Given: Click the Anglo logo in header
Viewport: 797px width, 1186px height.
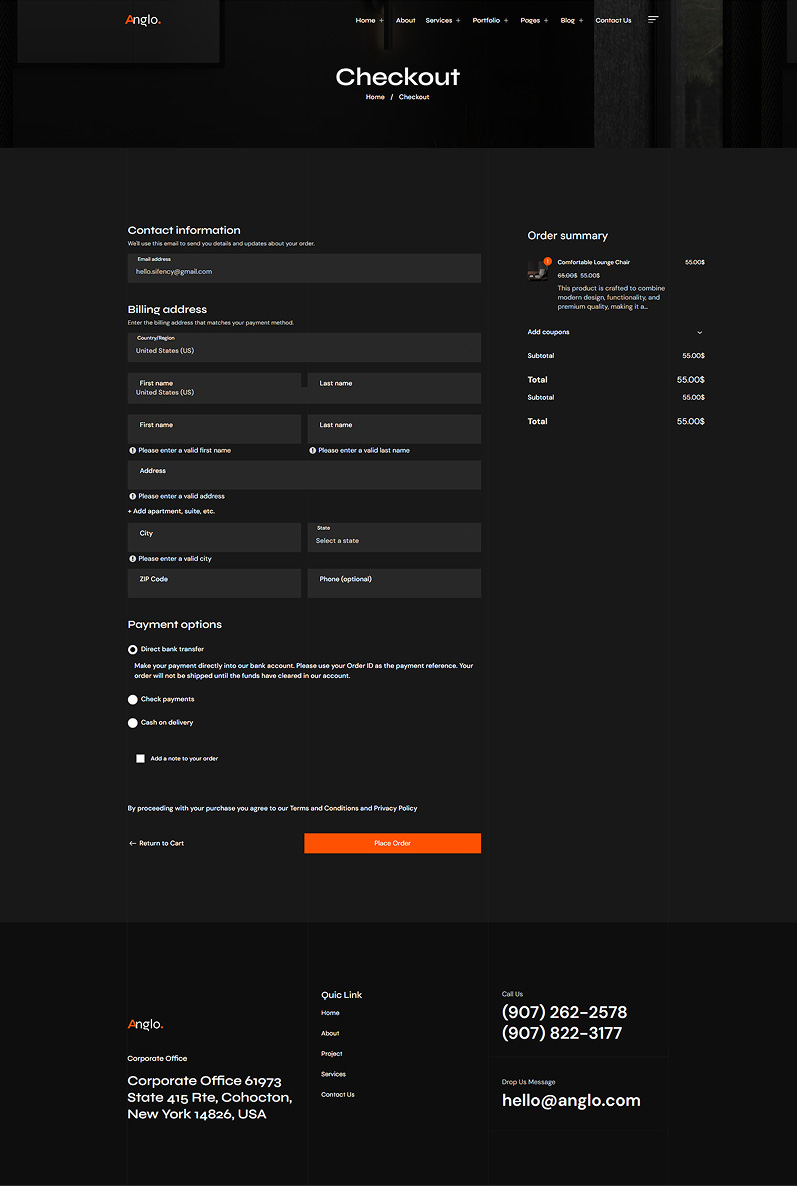Looking at the screenshot, I should (143, 20).
